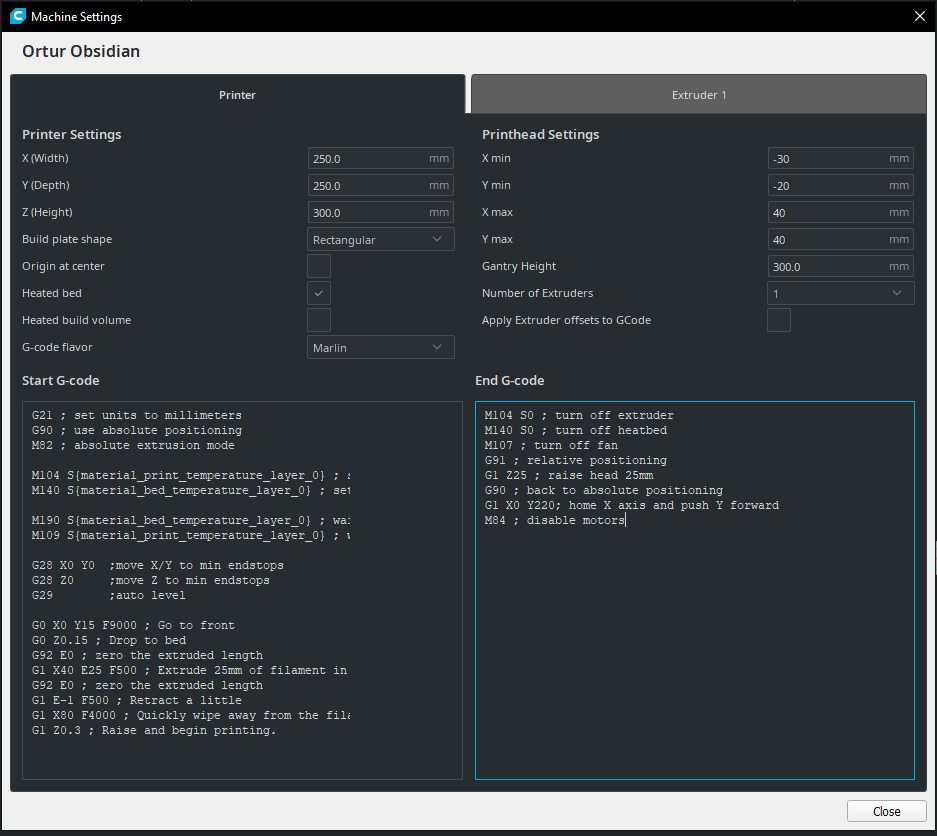Focus the Z (Height) input field
The image size is (937, 836).
tap(381, 212)
